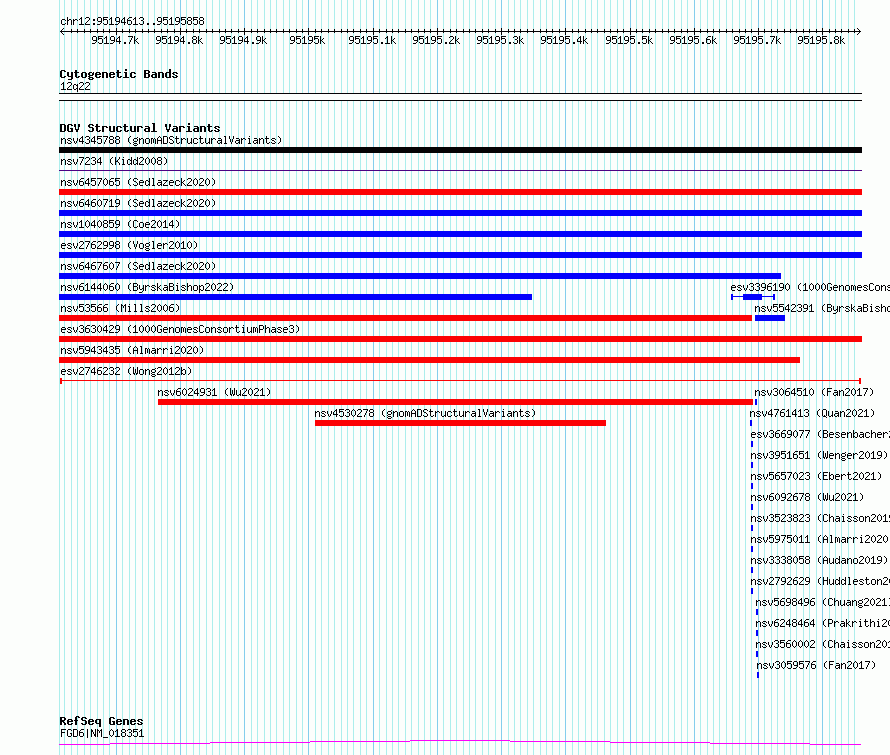The image size is (890, 755).
Task: Select nsv3338058 (Audano2019) label
Action: click(x=819, y=560)
